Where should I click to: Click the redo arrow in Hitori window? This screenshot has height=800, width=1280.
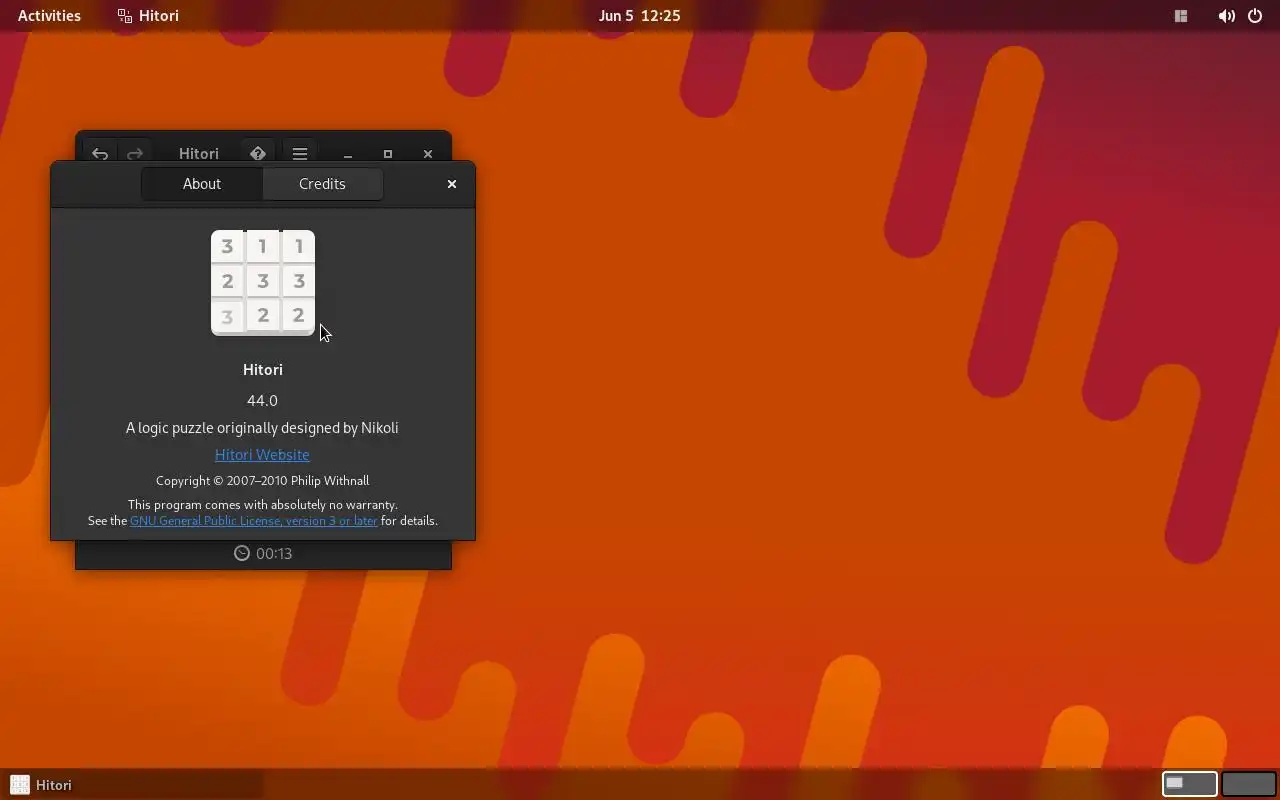click(x=135, y=154)
